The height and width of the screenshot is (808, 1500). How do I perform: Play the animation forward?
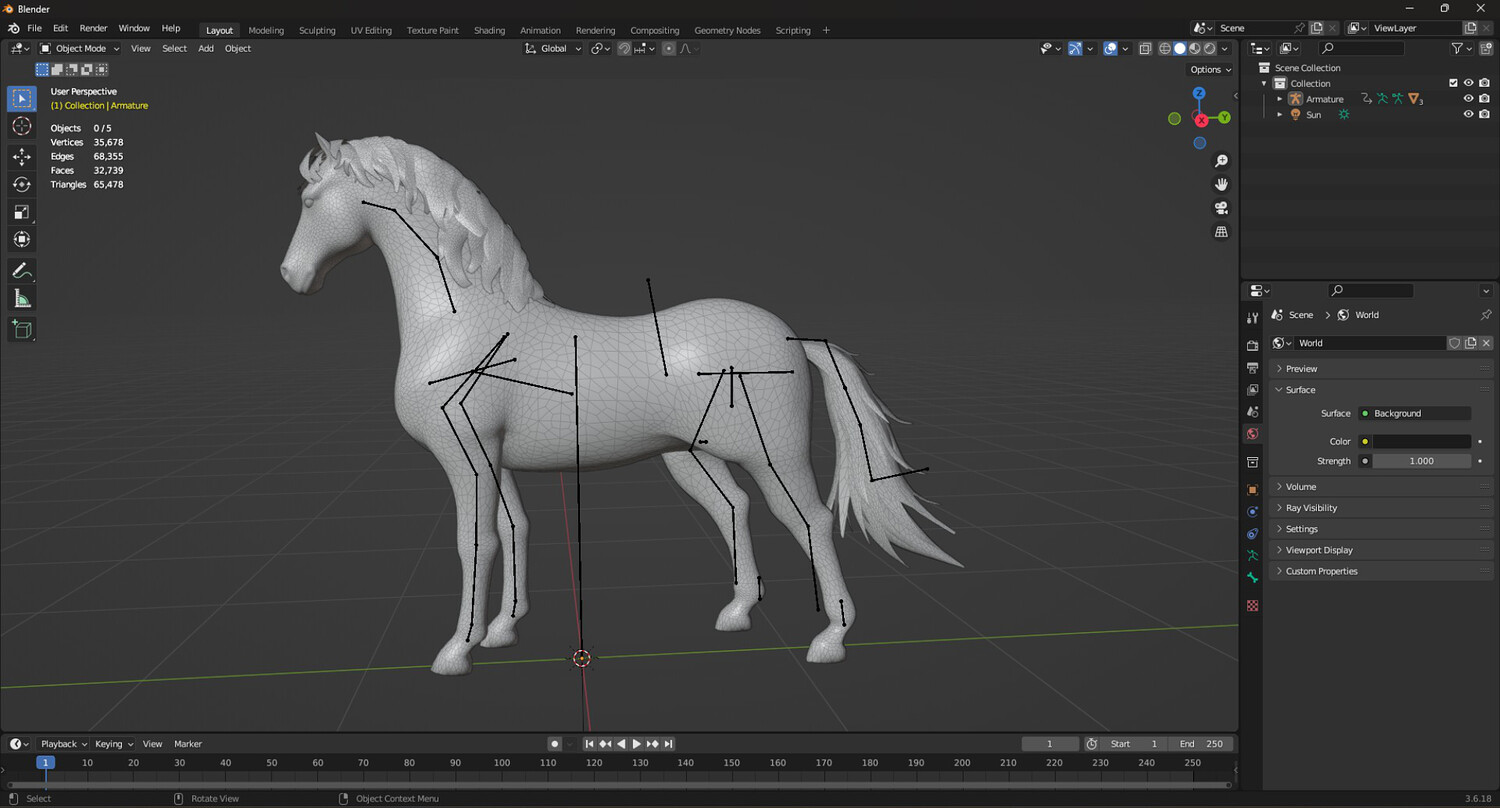[x=637, y=744]
